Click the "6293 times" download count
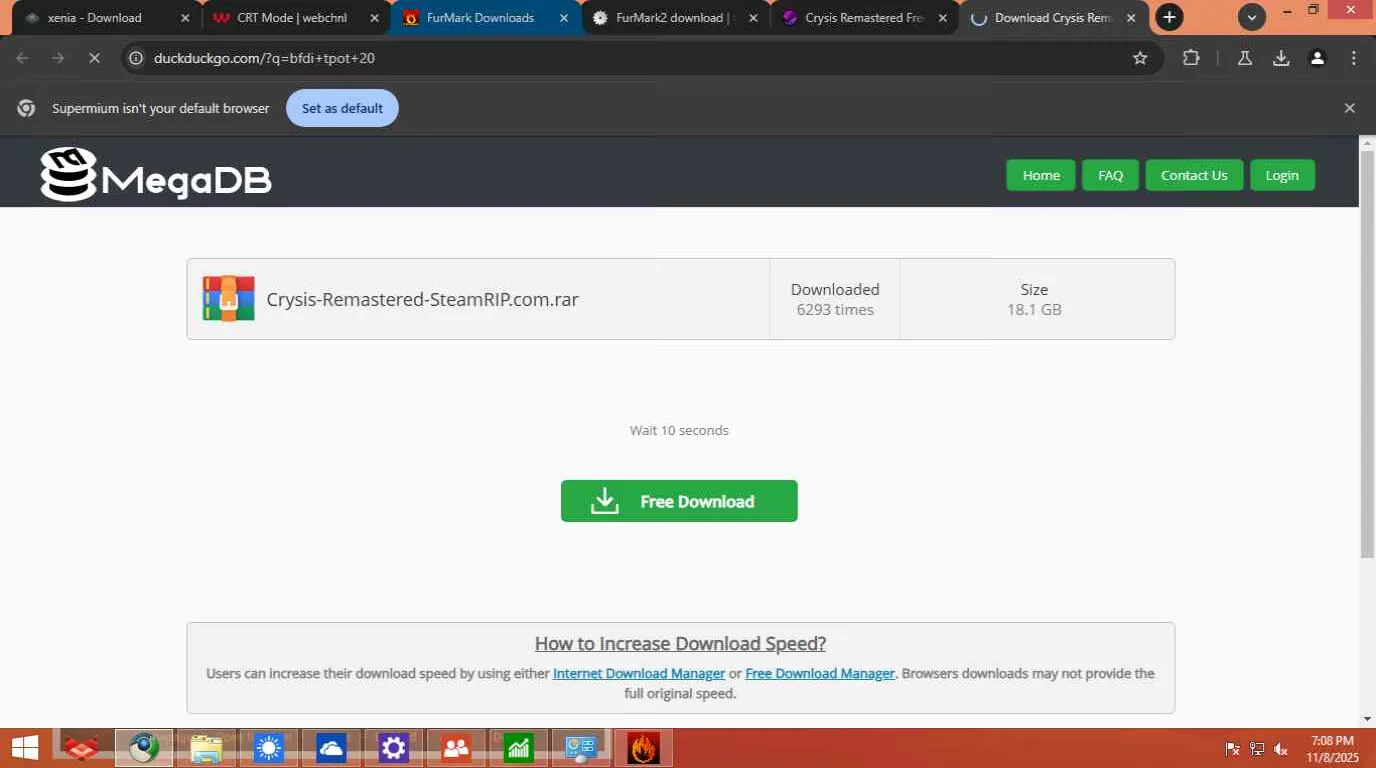The image size is (1376, 768). pyautogui.click(x=835, y=309)
